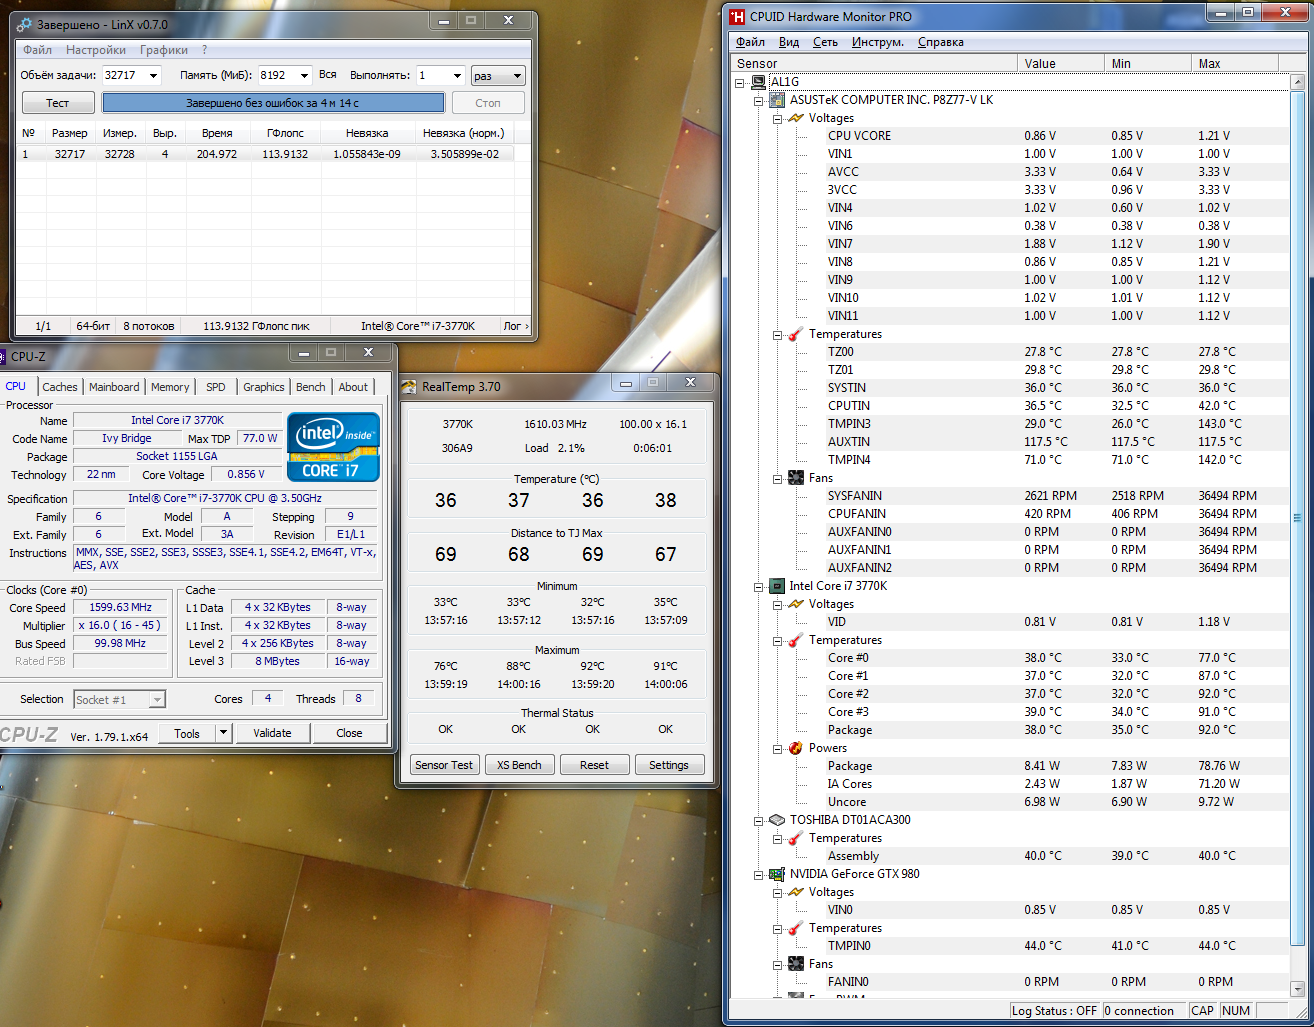The width and height of the screenshot is (1314, 1027).
Task: Click the Voltages icon under ASUSTeK P8Z77-V LK
Action: [x=796, y=118]
